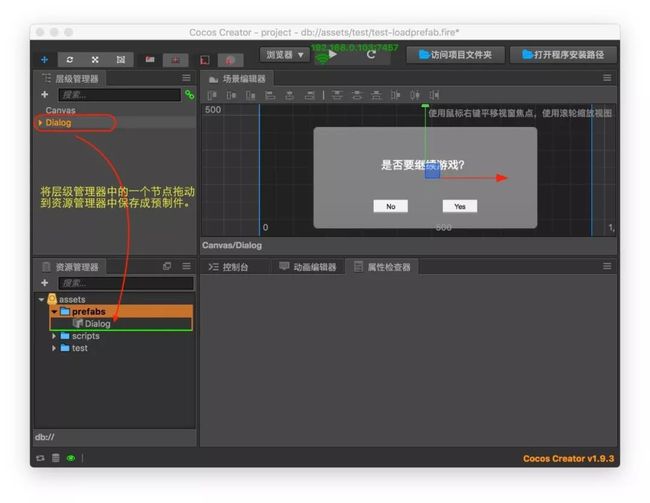650x503 pixels.
Task: Select the Rect transform tool
Action: 121,60
